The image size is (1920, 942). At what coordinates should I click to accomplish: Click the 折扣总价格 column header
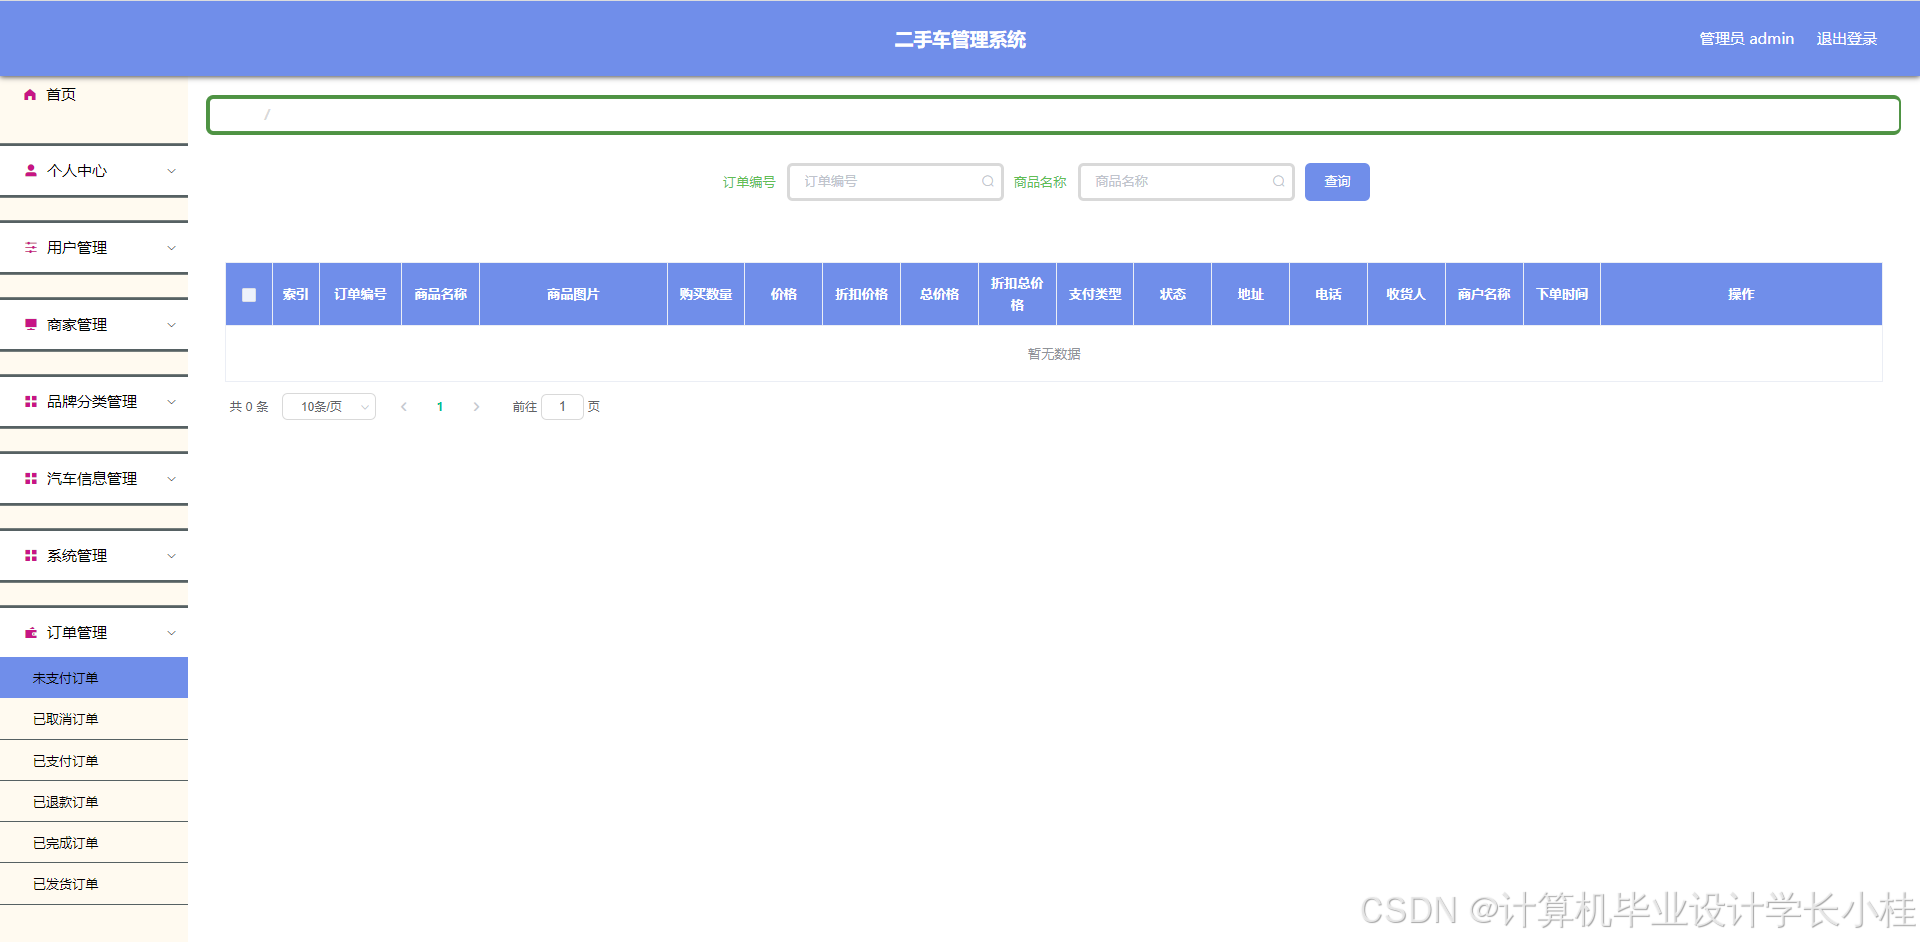pos(1017,295)
